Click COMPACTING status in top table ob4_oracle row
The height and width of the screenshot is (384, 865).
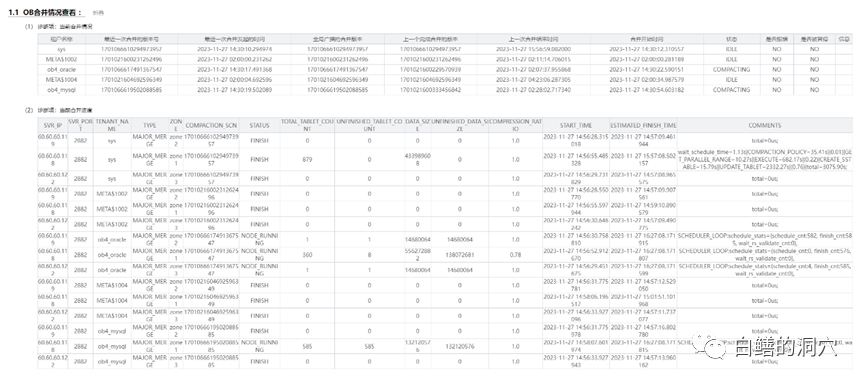coord(731,70)
